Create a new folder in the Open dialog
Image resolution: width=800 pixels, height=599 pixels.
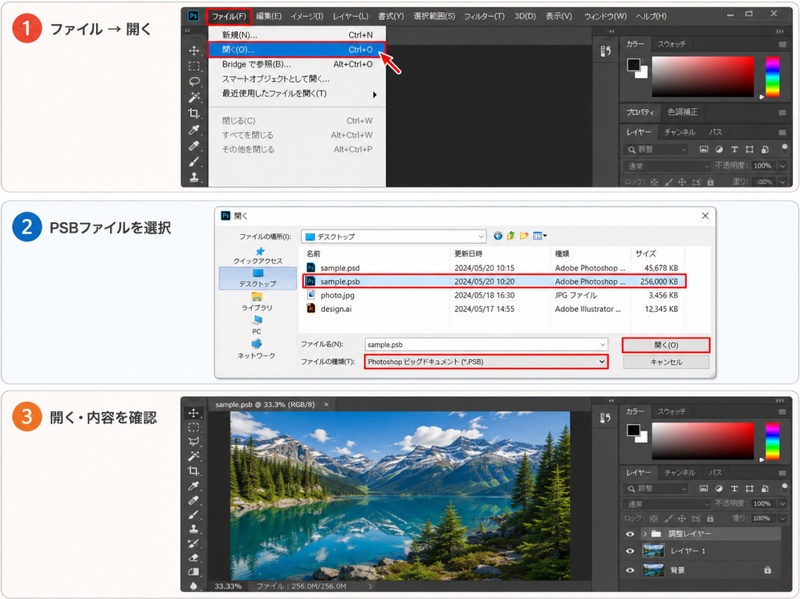pyautogui.click(x=524, y=236)
